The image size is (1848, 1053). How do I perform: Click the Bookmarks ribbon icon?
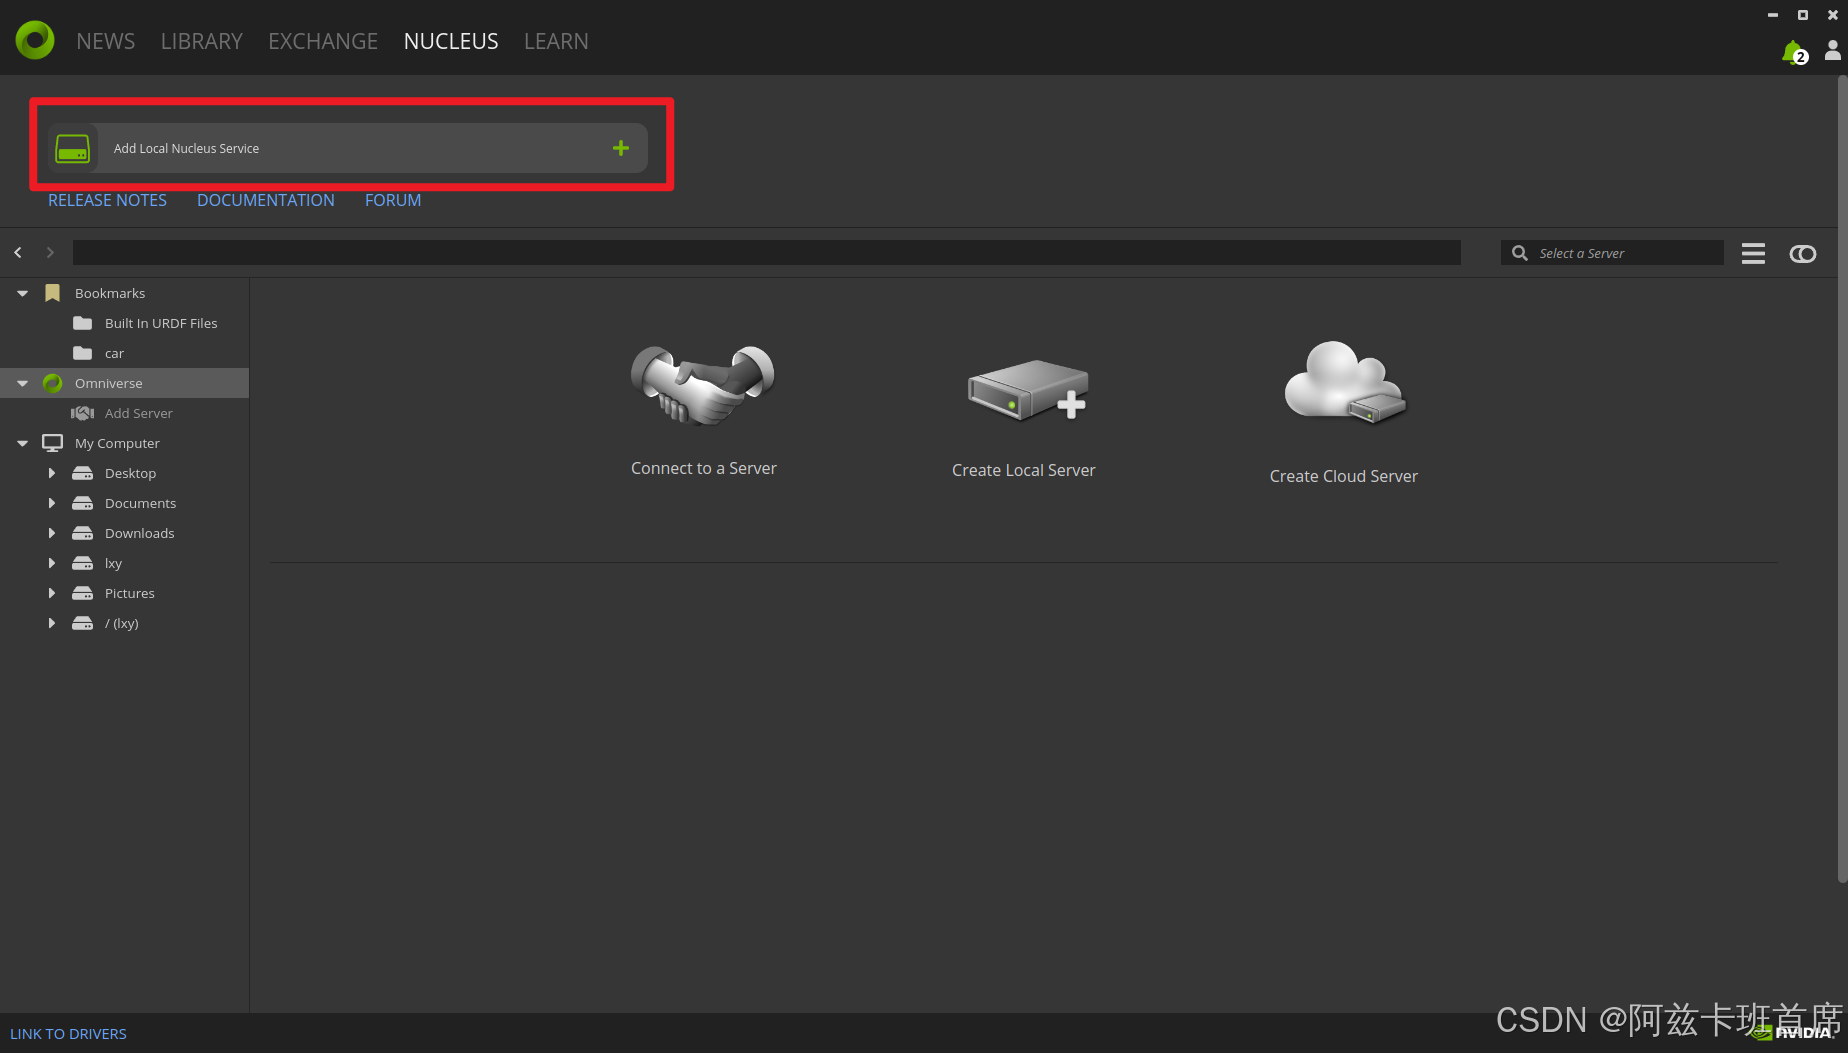click(53, 293)
